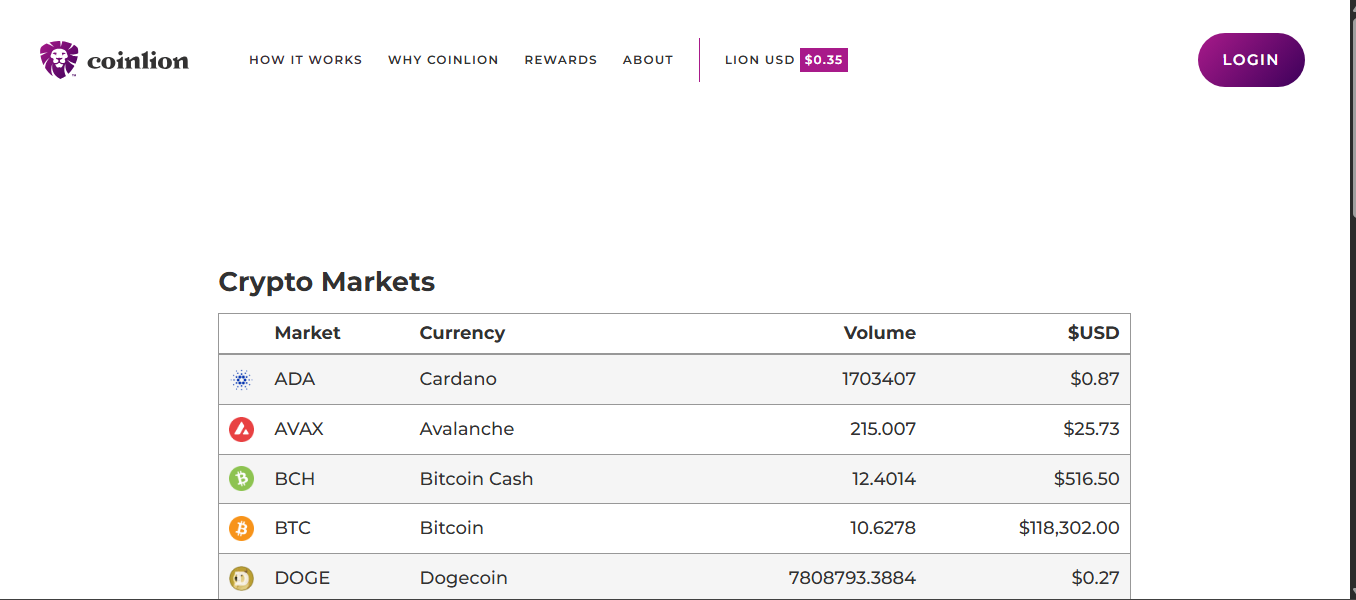The width and height of the screenshot is (1356, 600).
Task: Click the Dogecoin DOGE coin icon
Action: click(241, 578)
